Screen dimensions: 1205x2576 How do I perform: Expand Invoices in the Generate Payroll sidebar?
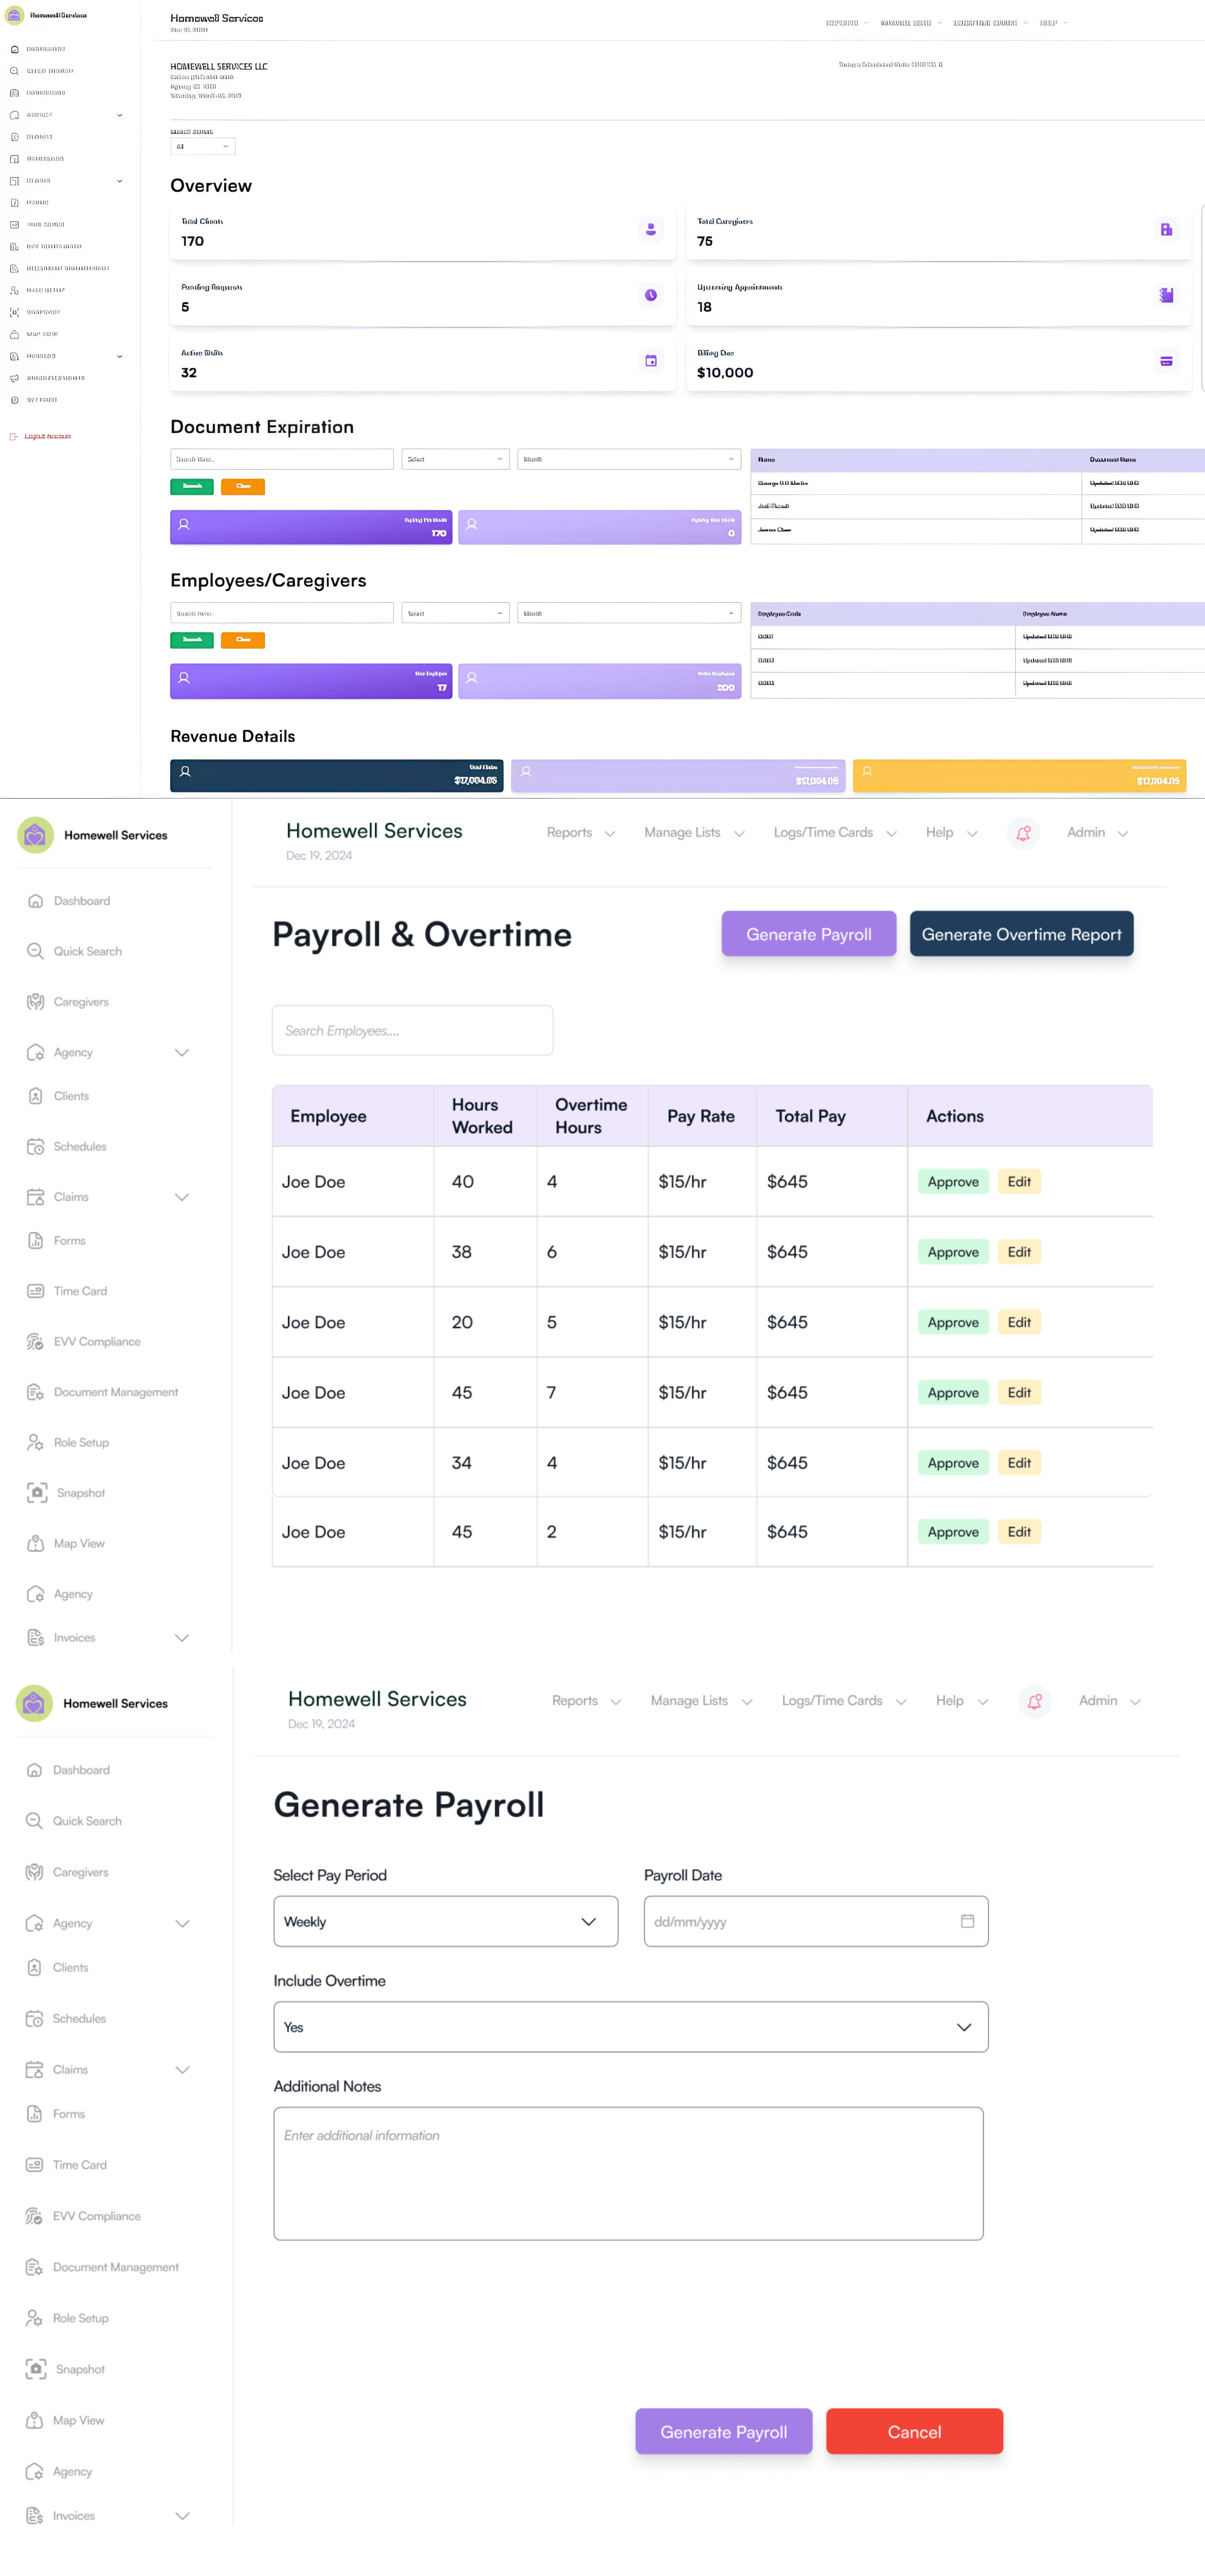[182, 2516]
